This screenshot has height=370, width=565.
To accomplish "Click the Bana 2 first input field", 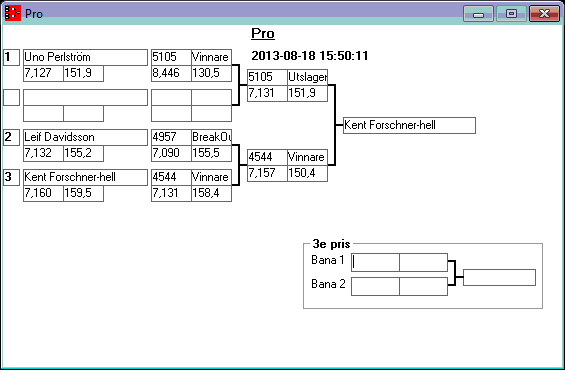I will [375, 286].
